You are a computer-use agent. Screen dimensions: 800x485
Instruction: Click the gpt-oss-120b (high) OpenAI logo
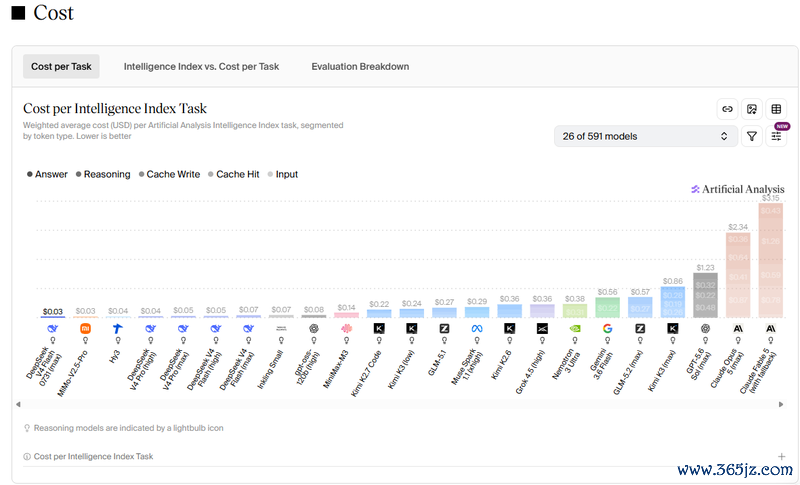click(314, 329)
